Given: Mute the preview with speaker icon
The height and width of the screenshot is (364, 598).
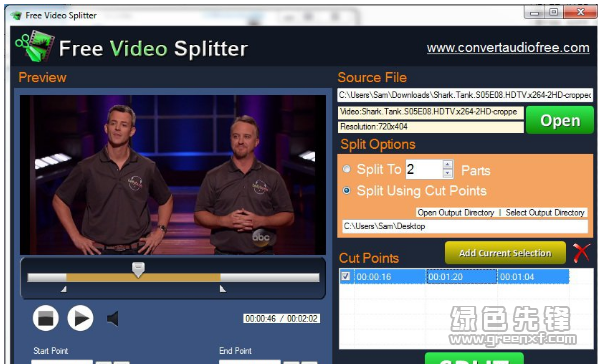Looking at the screenshot, I should (113, 319).
